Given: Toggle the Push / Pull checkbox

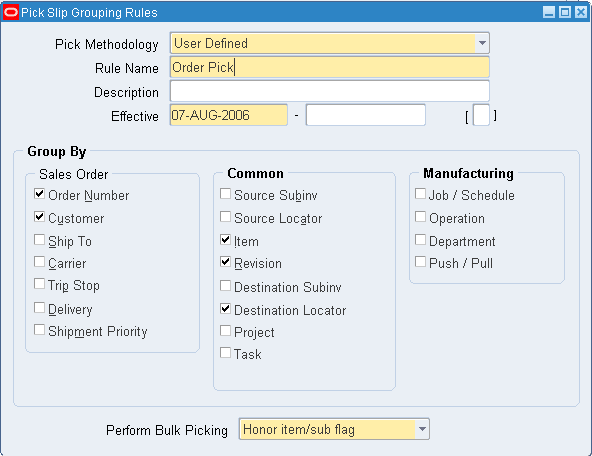Looking at the screenshot, I should [x=420, y=262].
